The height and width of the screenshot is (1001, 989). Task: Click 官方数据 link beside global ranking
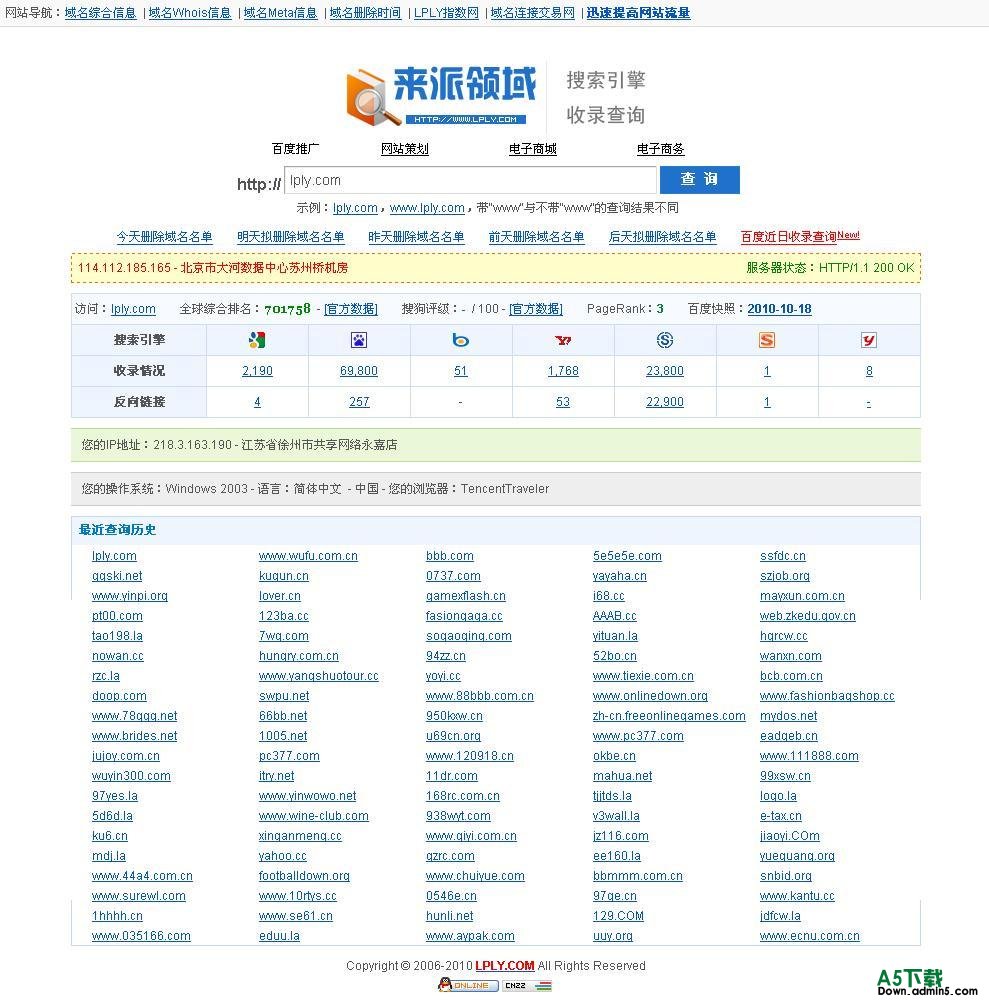click(351, 309)
